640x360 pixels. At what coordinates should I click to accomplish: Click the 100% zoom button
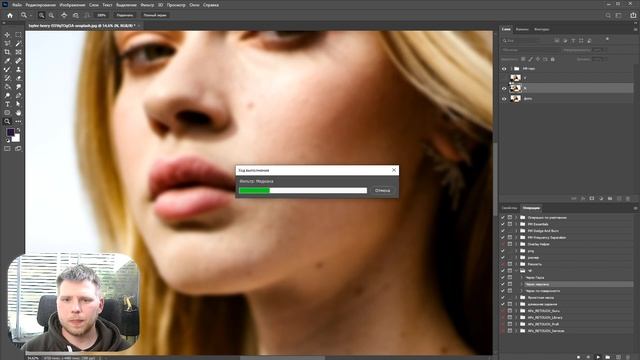point(101,15)
